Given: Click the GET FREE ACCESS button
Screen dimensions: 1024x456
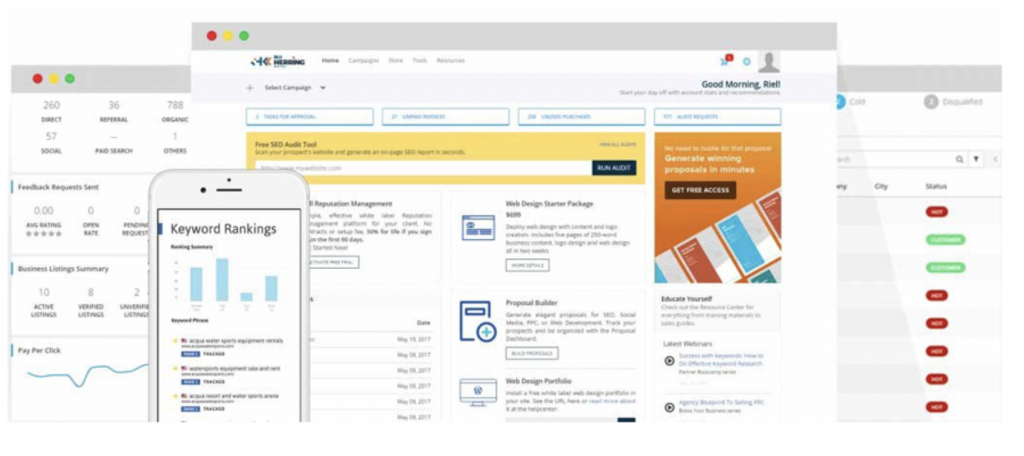Looking at the screenshot, I should click(x=700, y=190).
